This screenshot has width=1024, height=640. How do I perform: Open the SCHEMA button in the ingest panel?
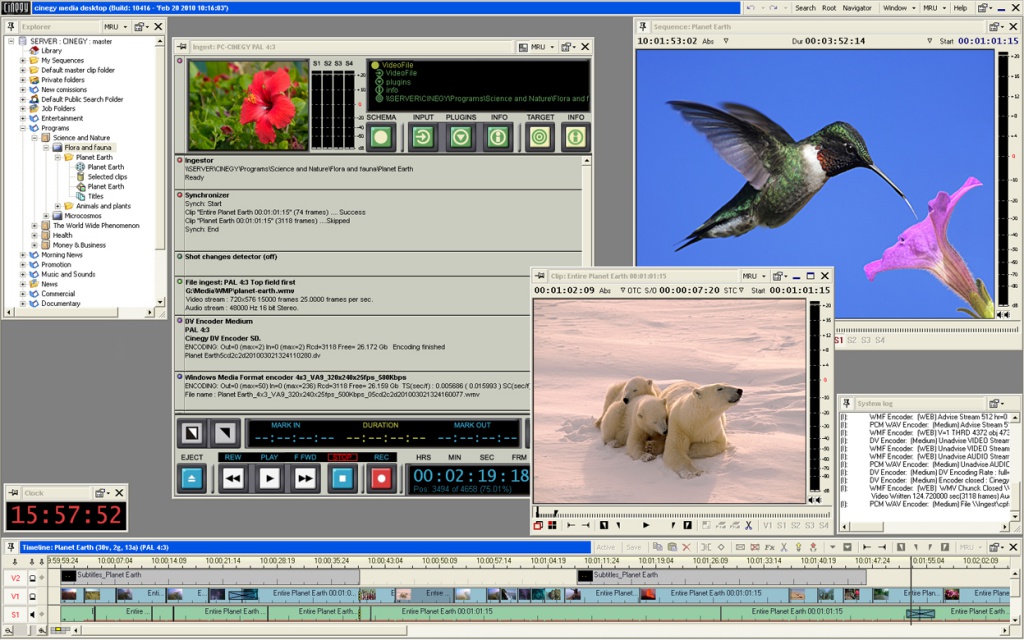coord(381,137)
